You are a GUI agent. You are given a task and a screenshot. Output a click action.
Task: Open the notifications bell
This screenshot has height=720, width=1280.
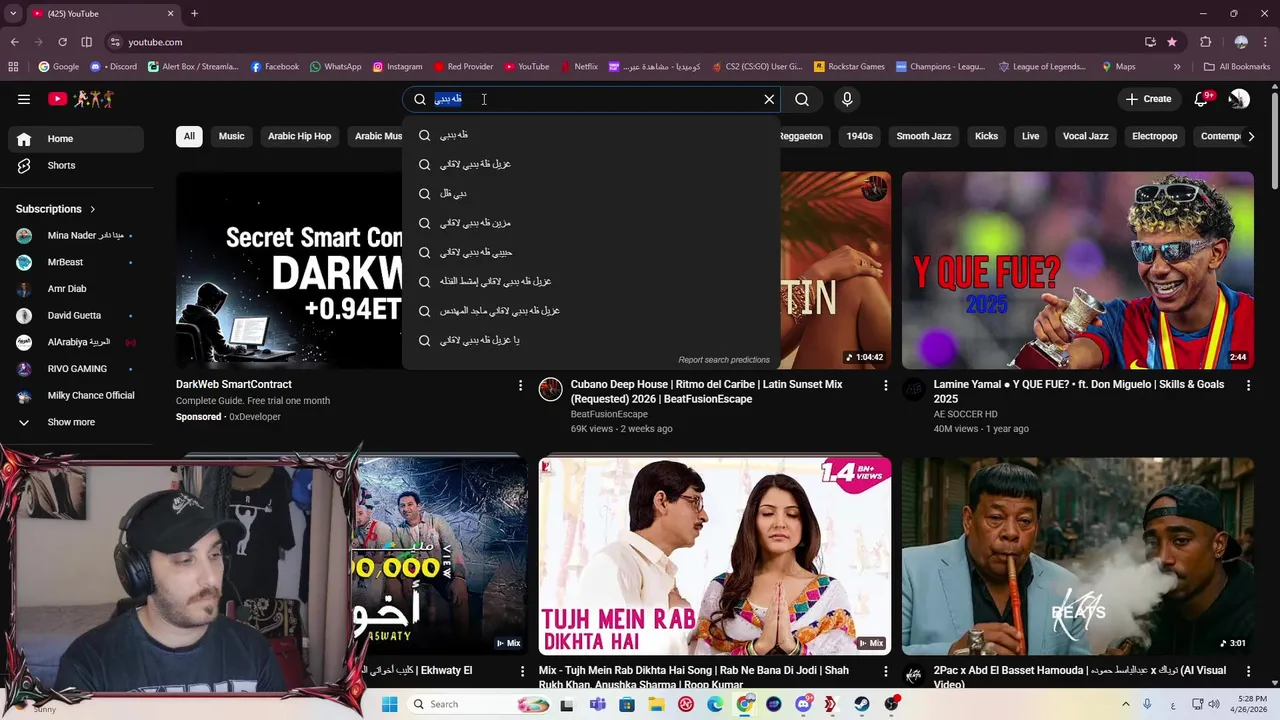(1202, 99)
